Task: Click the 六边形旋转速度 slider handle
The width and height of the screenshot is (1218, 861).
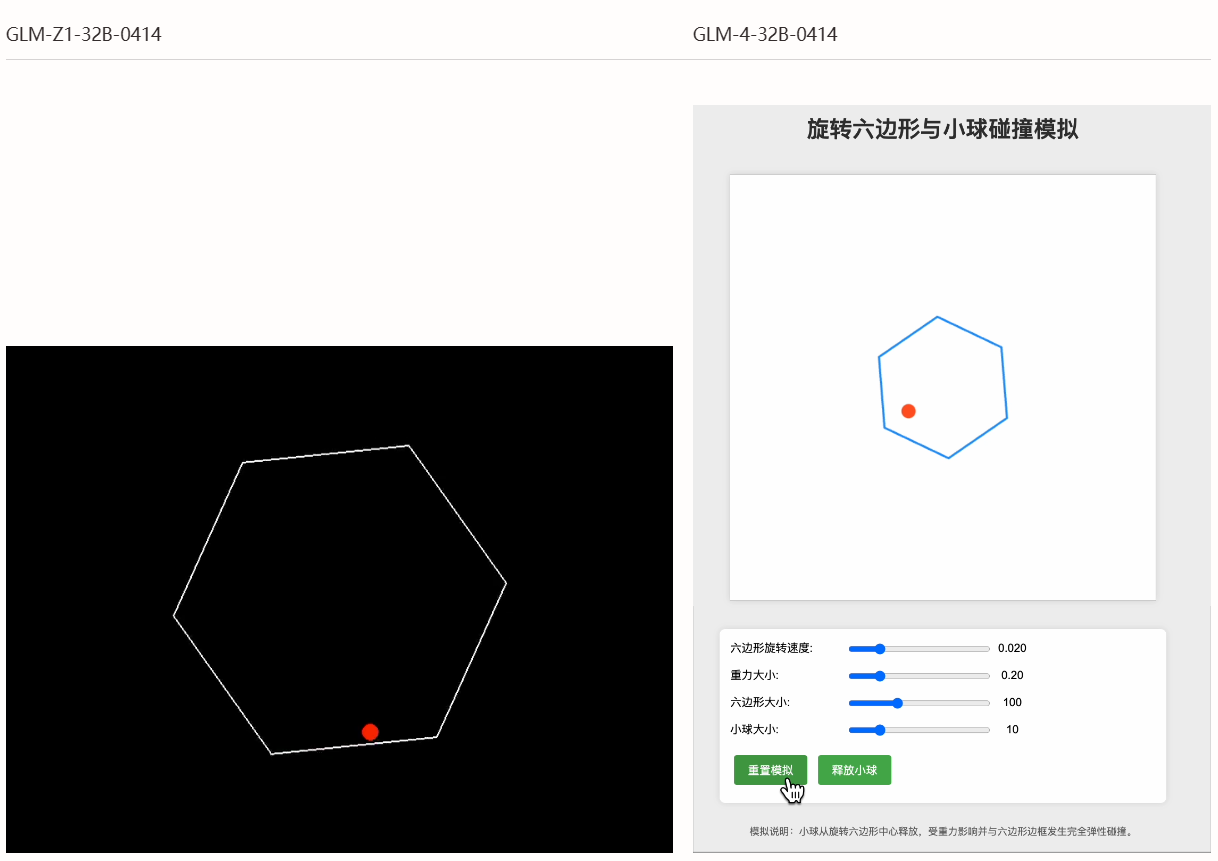Action: [880, 648]
